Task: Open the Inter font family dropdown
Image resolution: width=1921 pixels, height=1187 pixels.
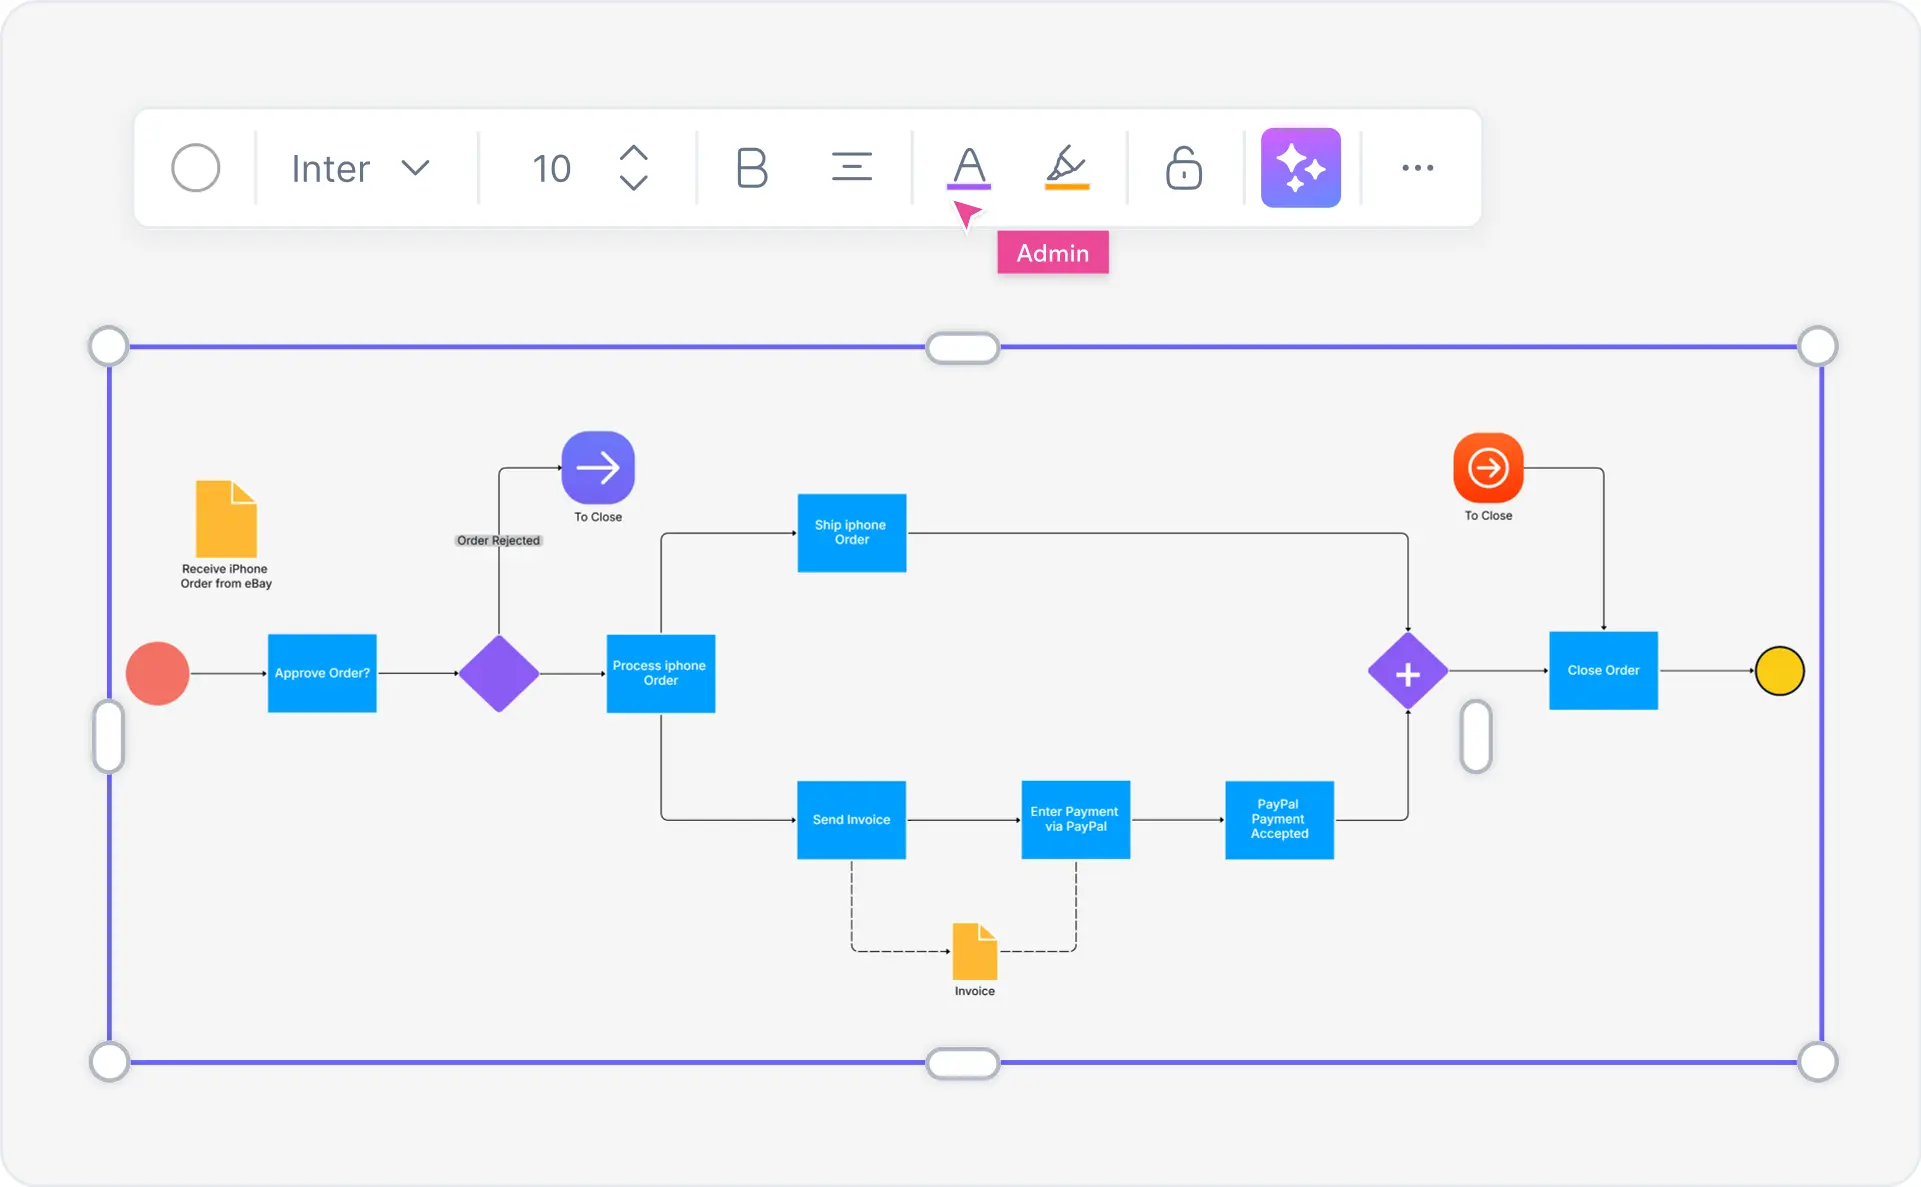Action: tap(357, 167)
